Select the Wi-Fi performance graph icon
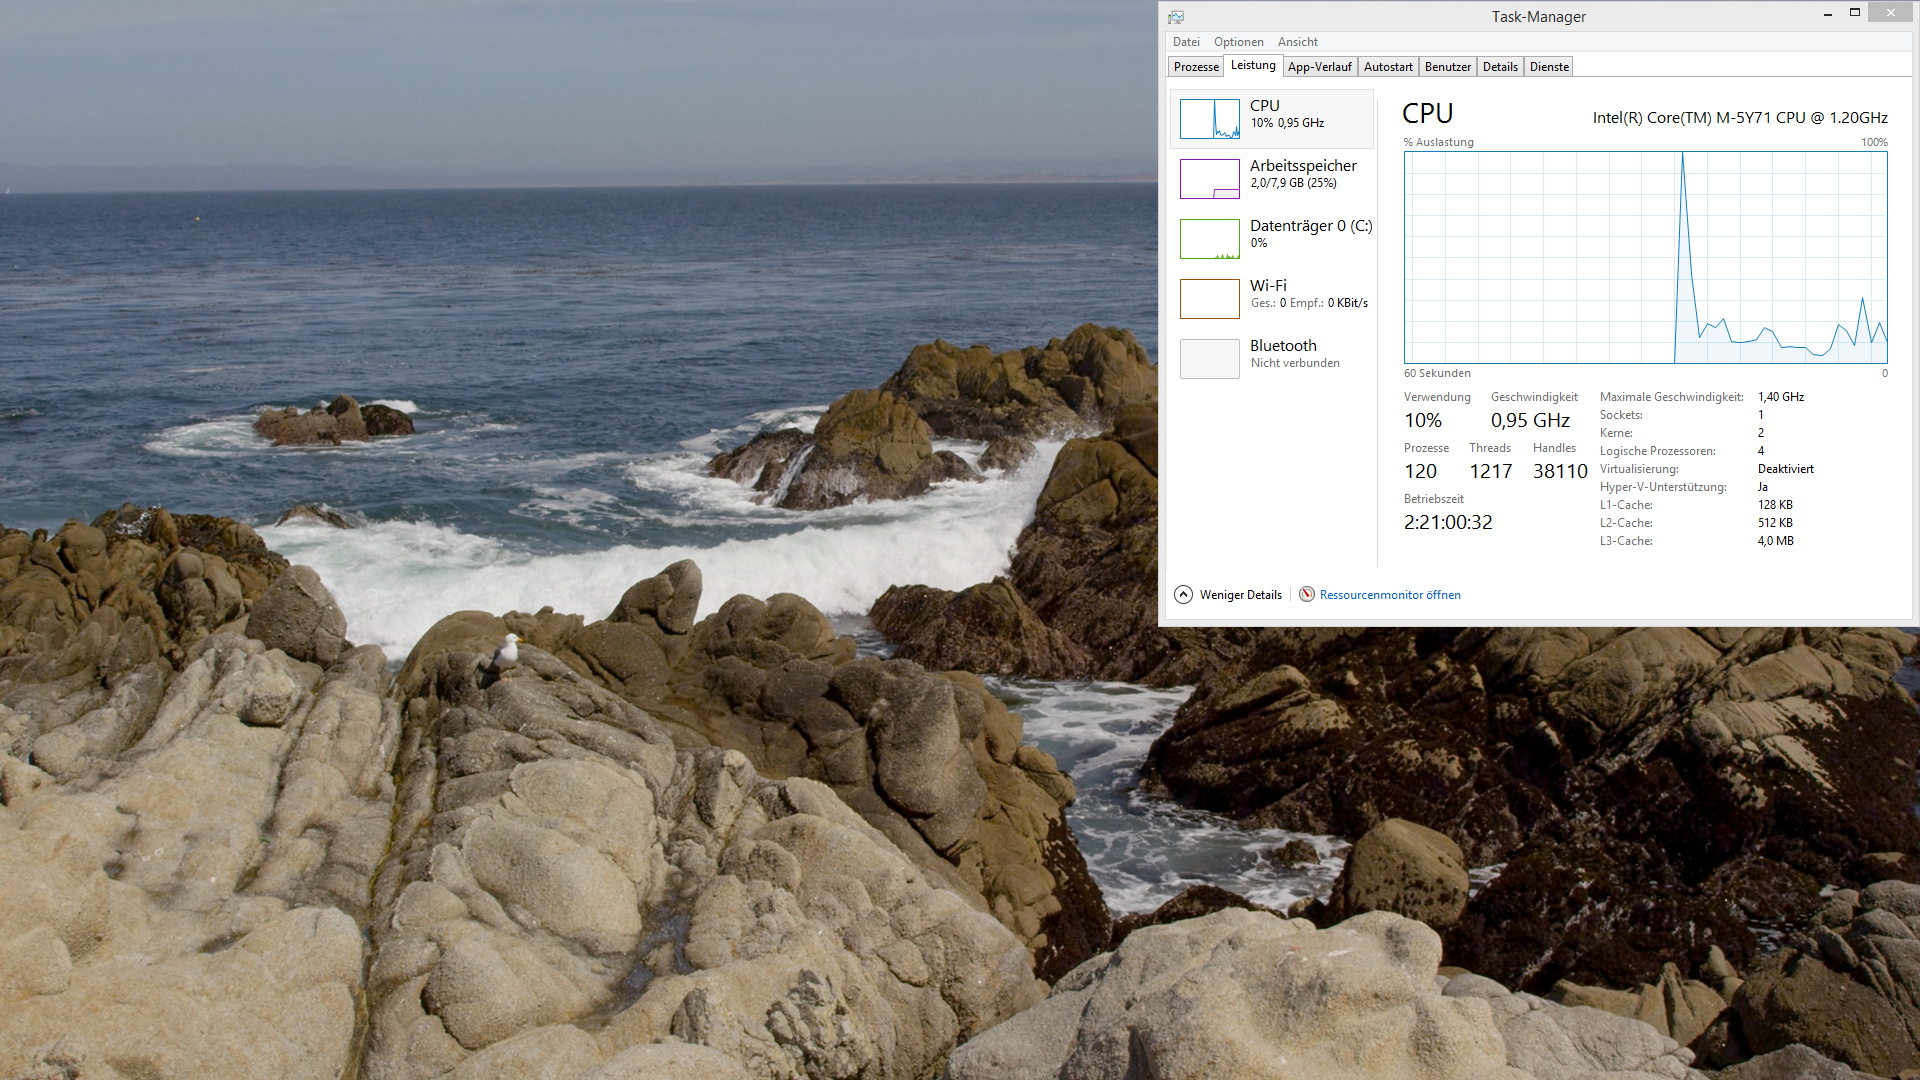1920x1080 pixels. click(1209, 299)
